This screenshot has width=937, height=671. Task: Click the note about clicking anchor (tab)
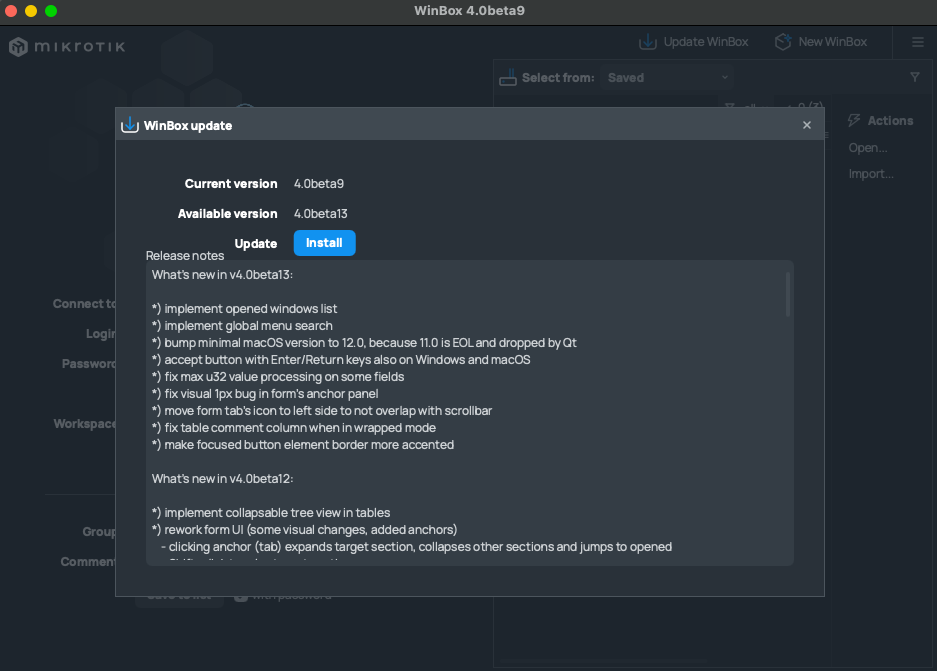[417, 547]
